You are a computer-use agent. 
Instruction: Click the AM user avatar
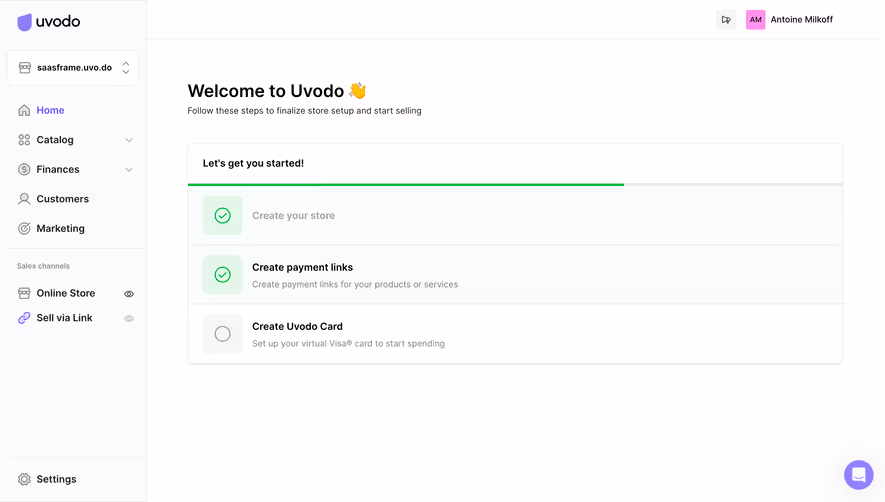click(x=755, y=20)
